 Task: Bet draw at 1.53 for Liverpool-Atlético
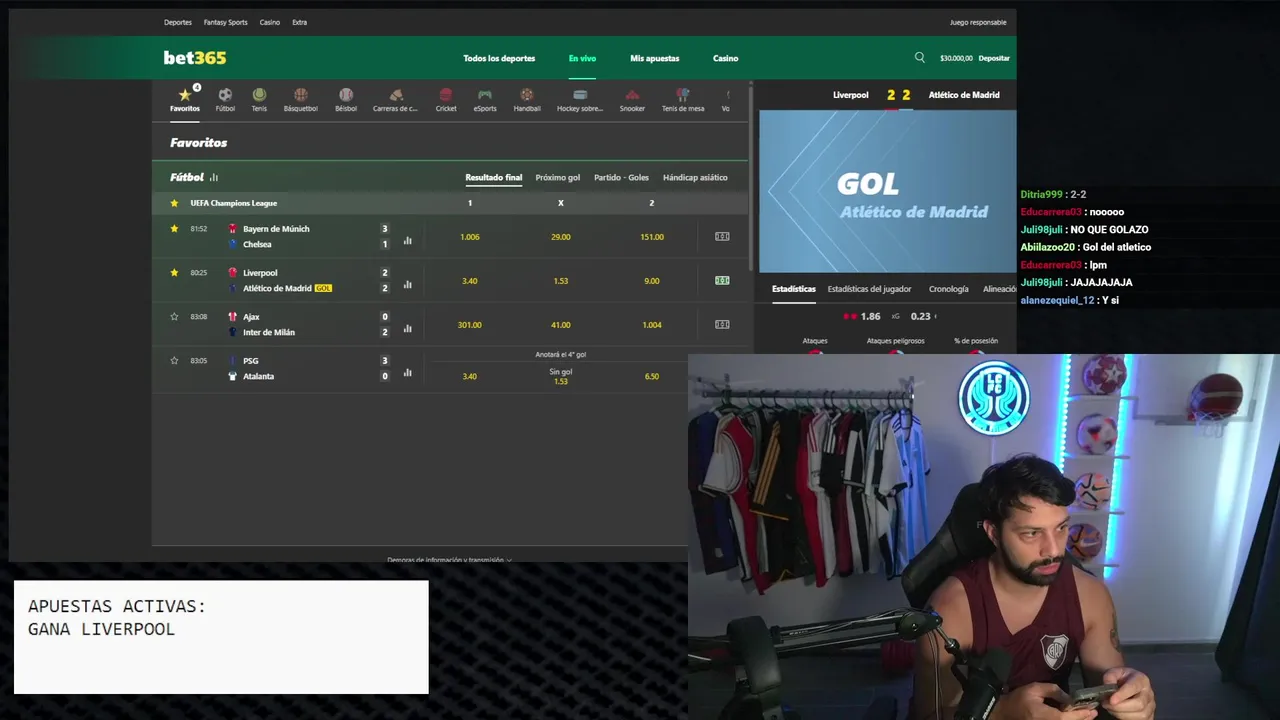tap(561, 281)
